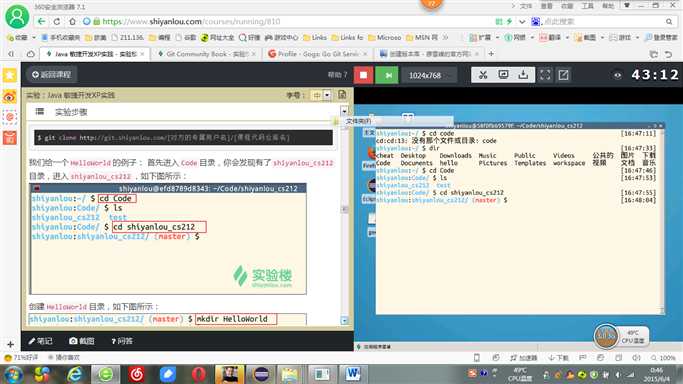Expand the address bar history dropdown arrow
This screenshot has width=683, height=384.
(x=522, y=21)
